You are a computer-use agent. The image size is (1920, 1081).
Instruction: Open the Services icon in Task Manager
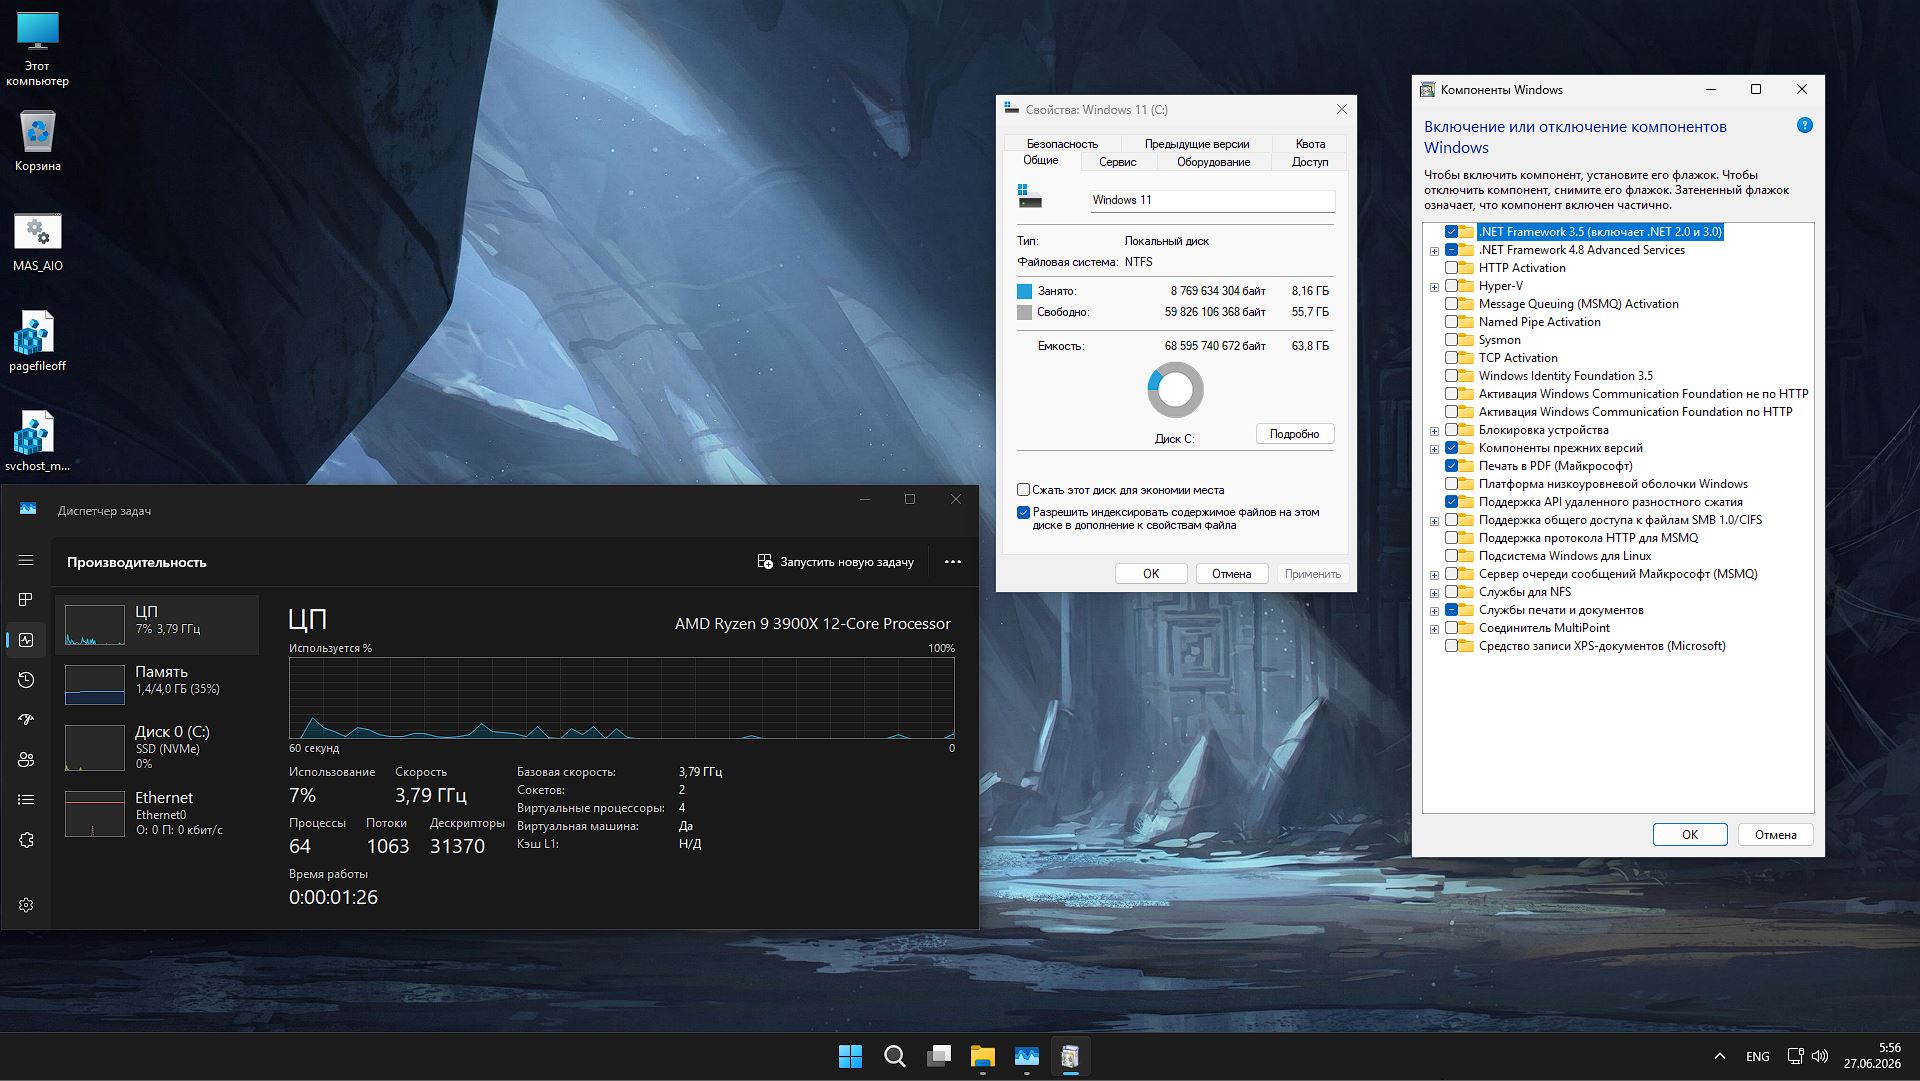tap(26, 840)
